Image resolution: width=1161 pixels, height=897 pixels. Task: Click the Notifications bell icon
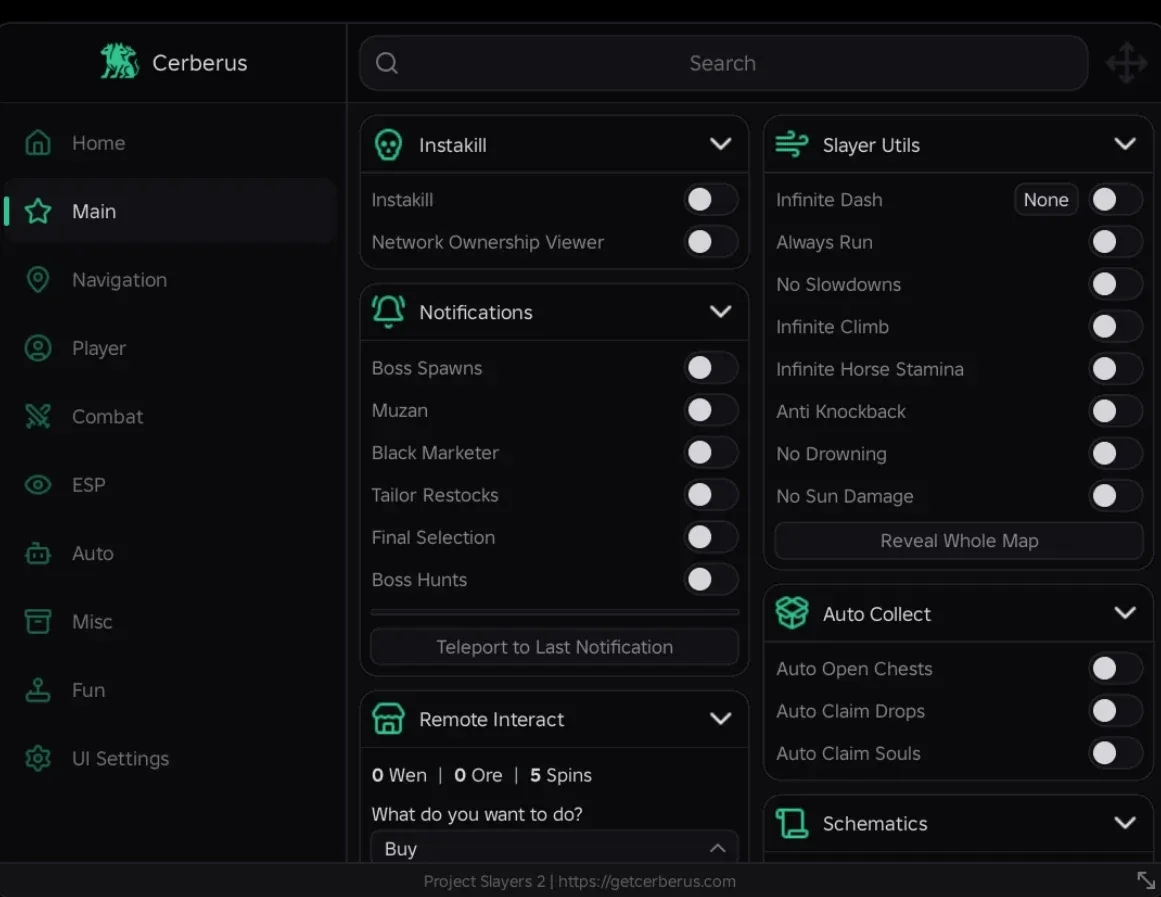coord(388,311)
